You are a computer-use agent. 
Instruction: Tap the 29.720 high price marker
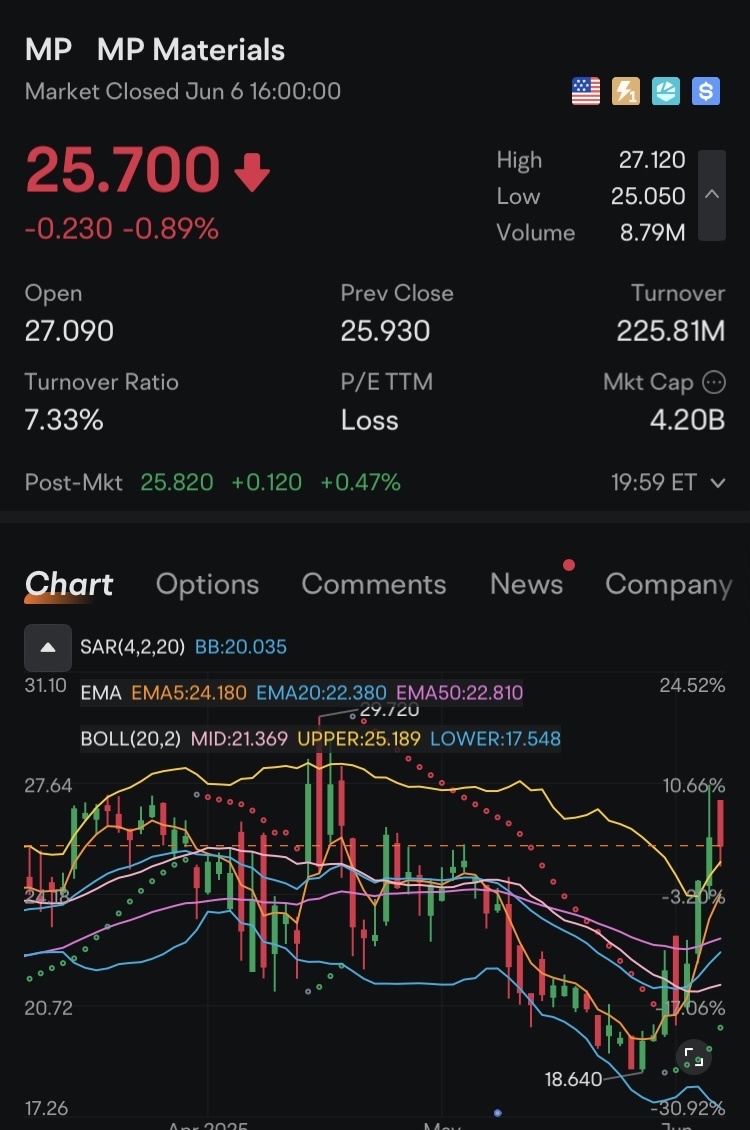click(x=388, y=711)
